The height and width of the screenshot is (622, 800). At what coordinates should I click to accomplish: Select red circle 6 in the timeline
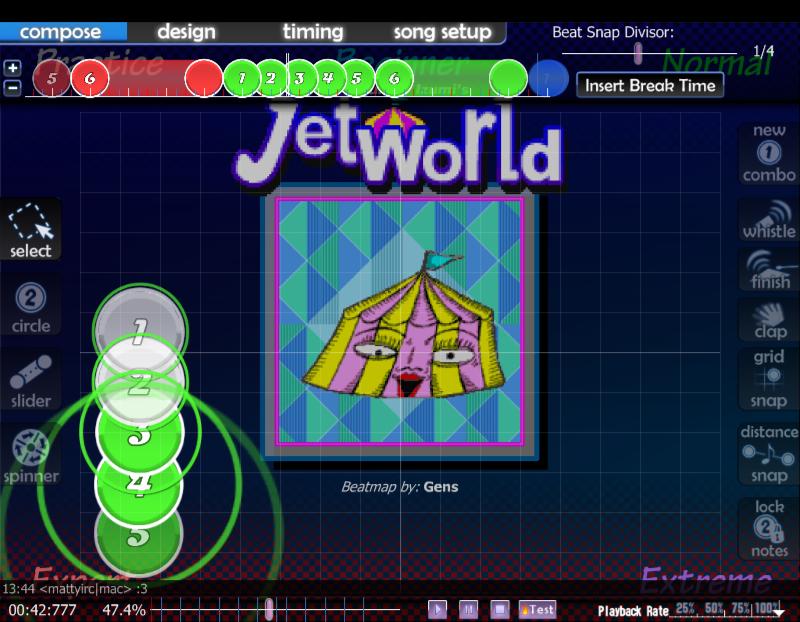[90, 78]
